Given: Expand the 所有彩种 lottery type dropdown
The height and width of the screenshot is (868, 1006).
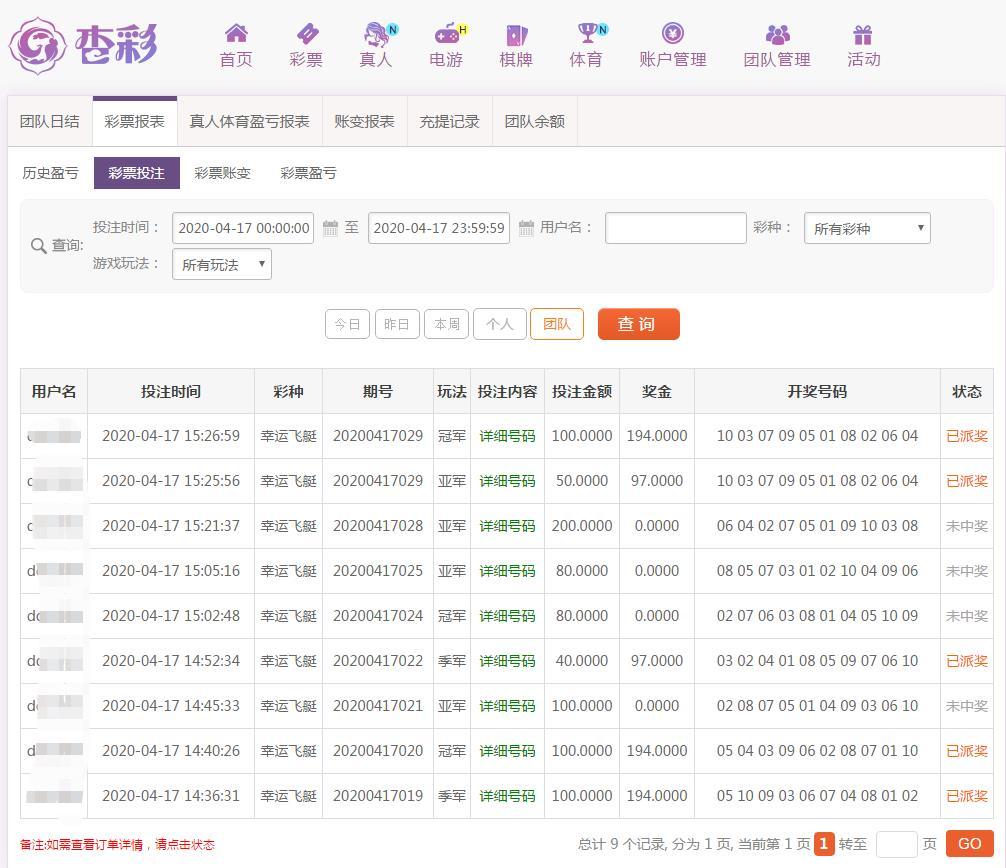Looking at the screenshot, I should (867, 229).
